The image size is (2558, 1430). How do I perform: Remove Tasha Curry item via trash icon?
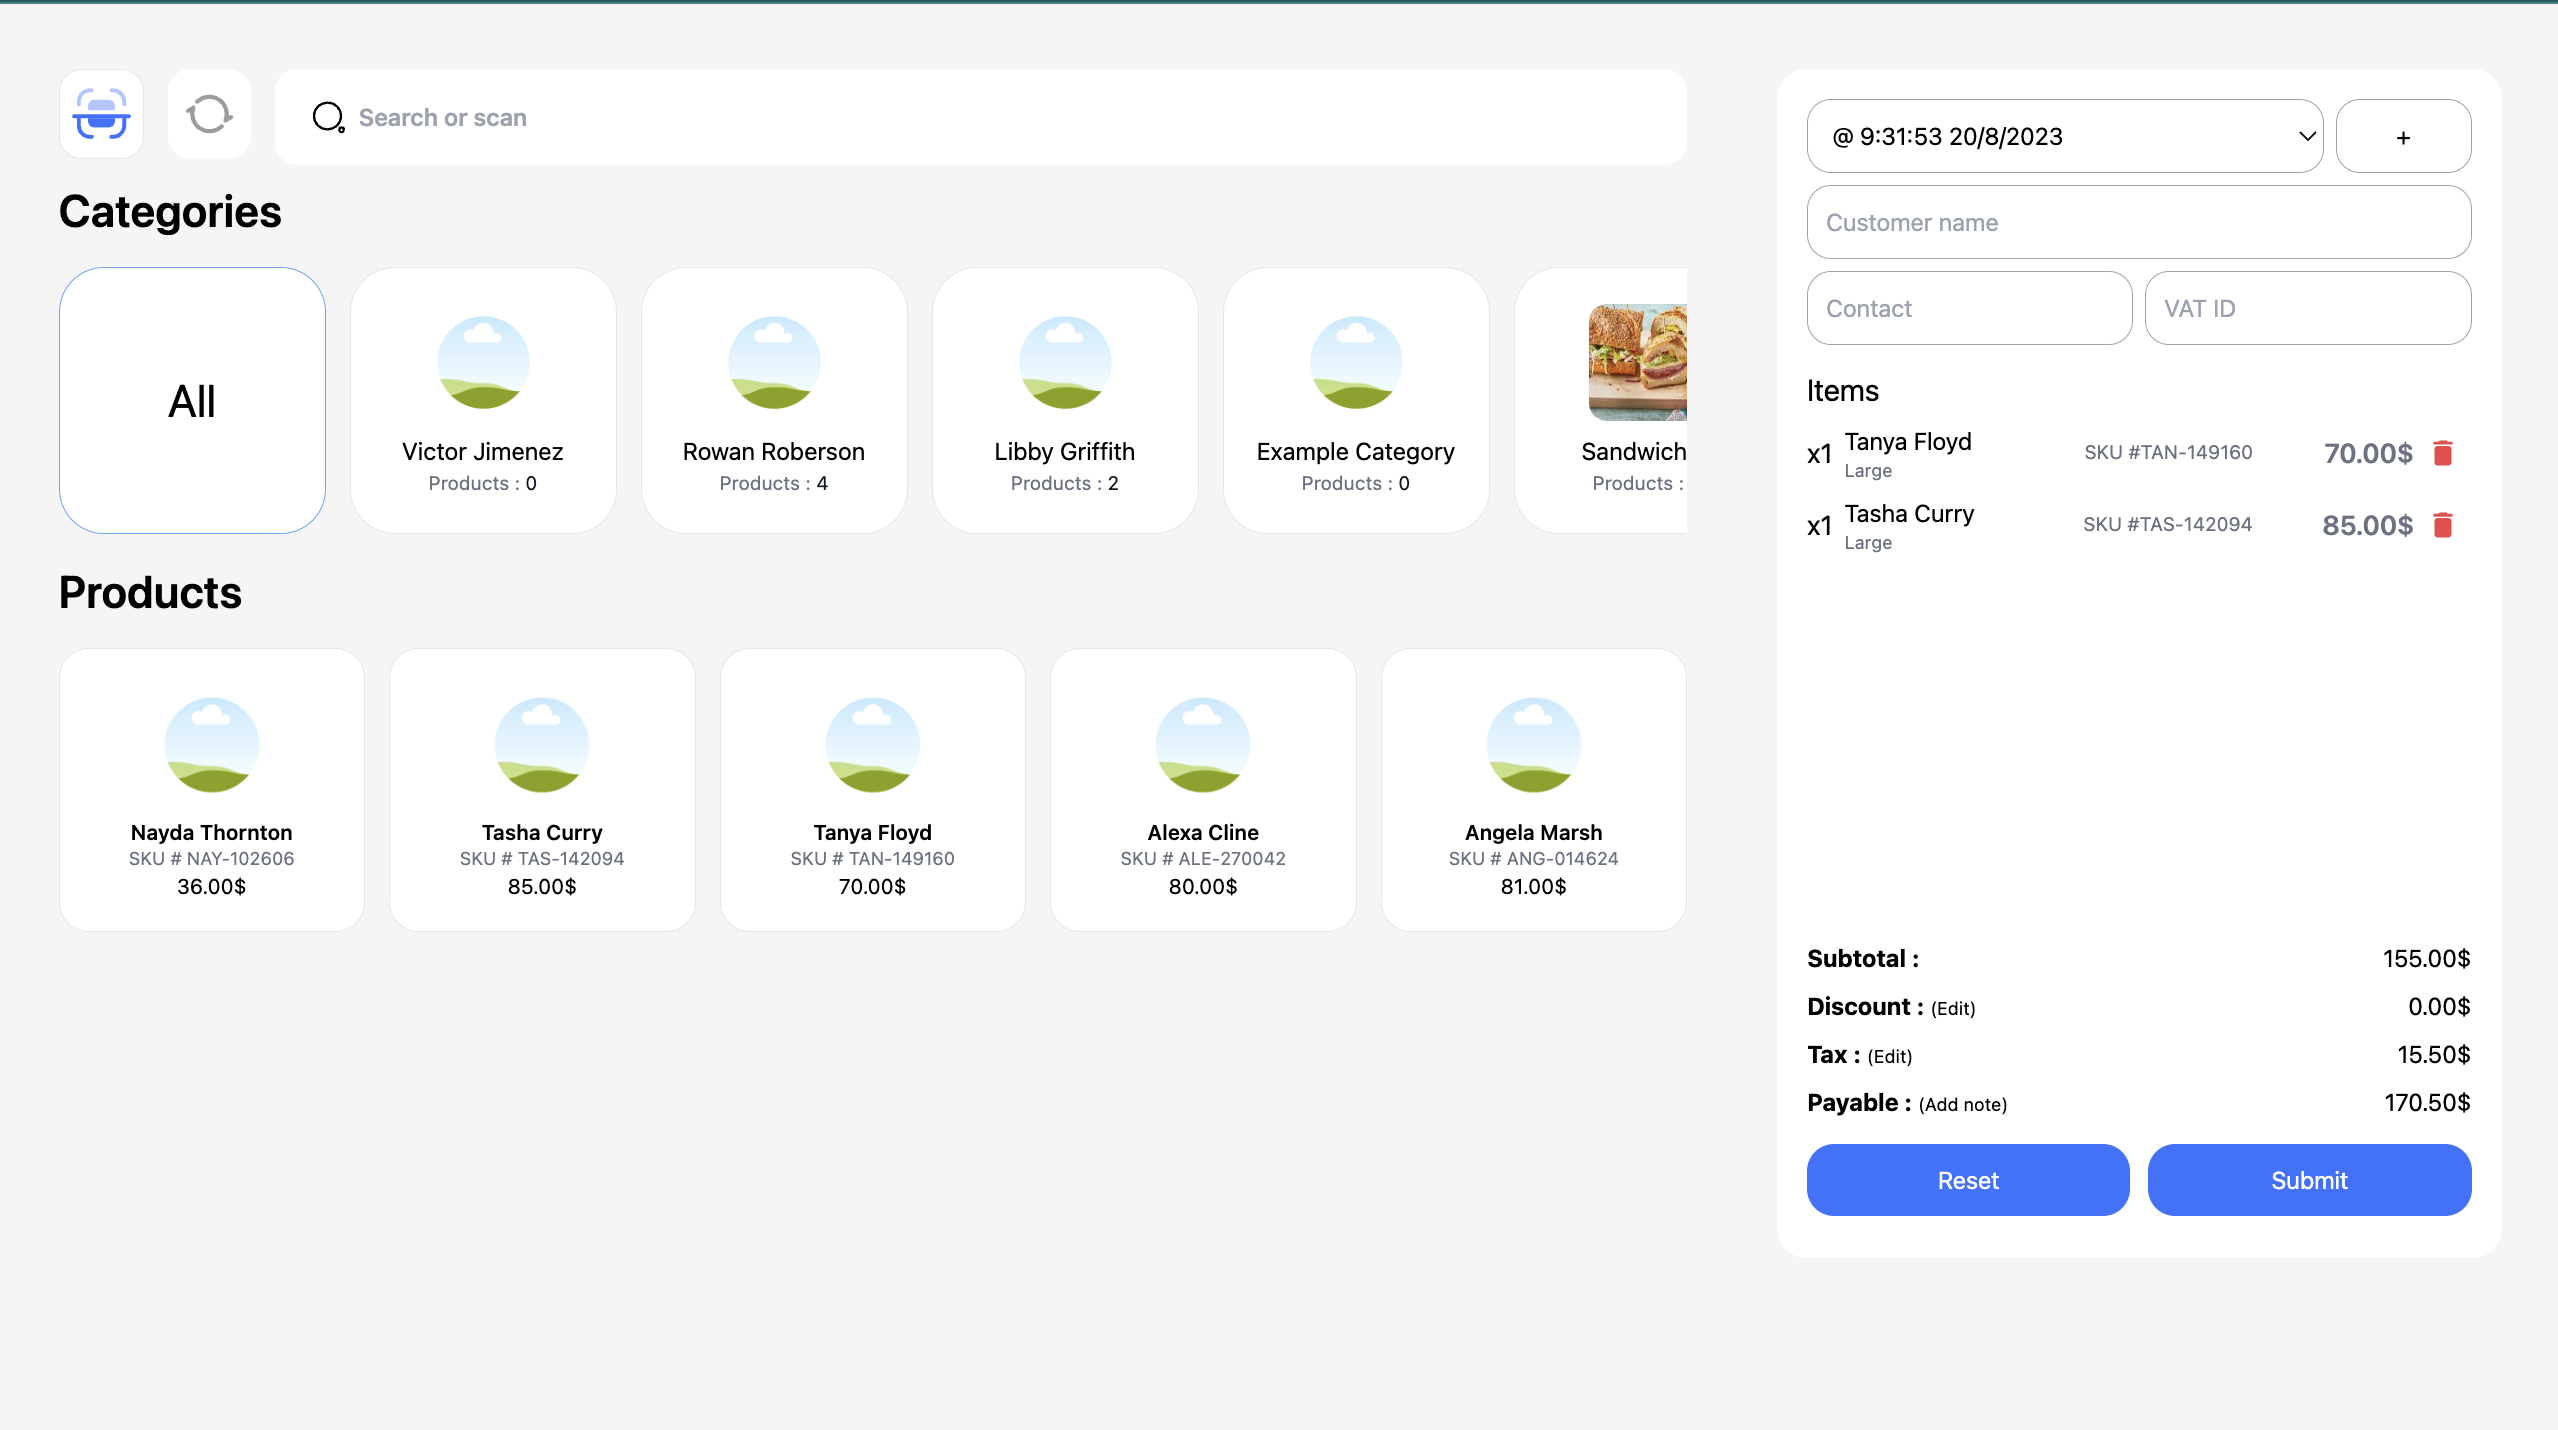2442,525
